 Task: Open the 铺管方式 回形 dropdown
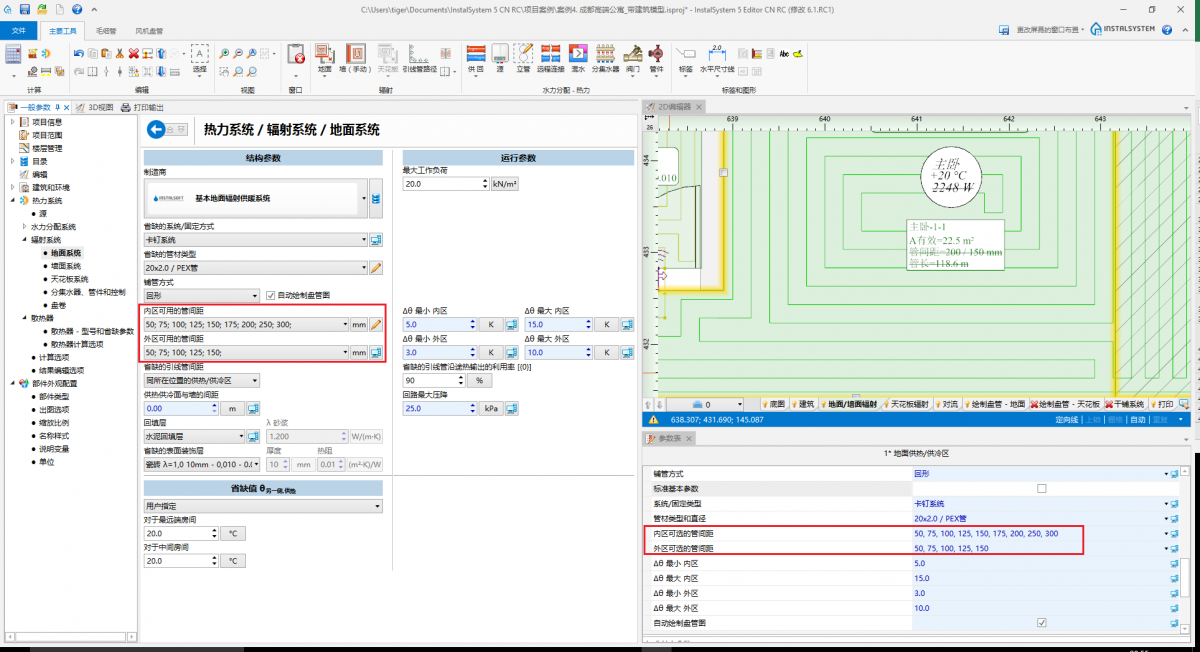[202, 296]
